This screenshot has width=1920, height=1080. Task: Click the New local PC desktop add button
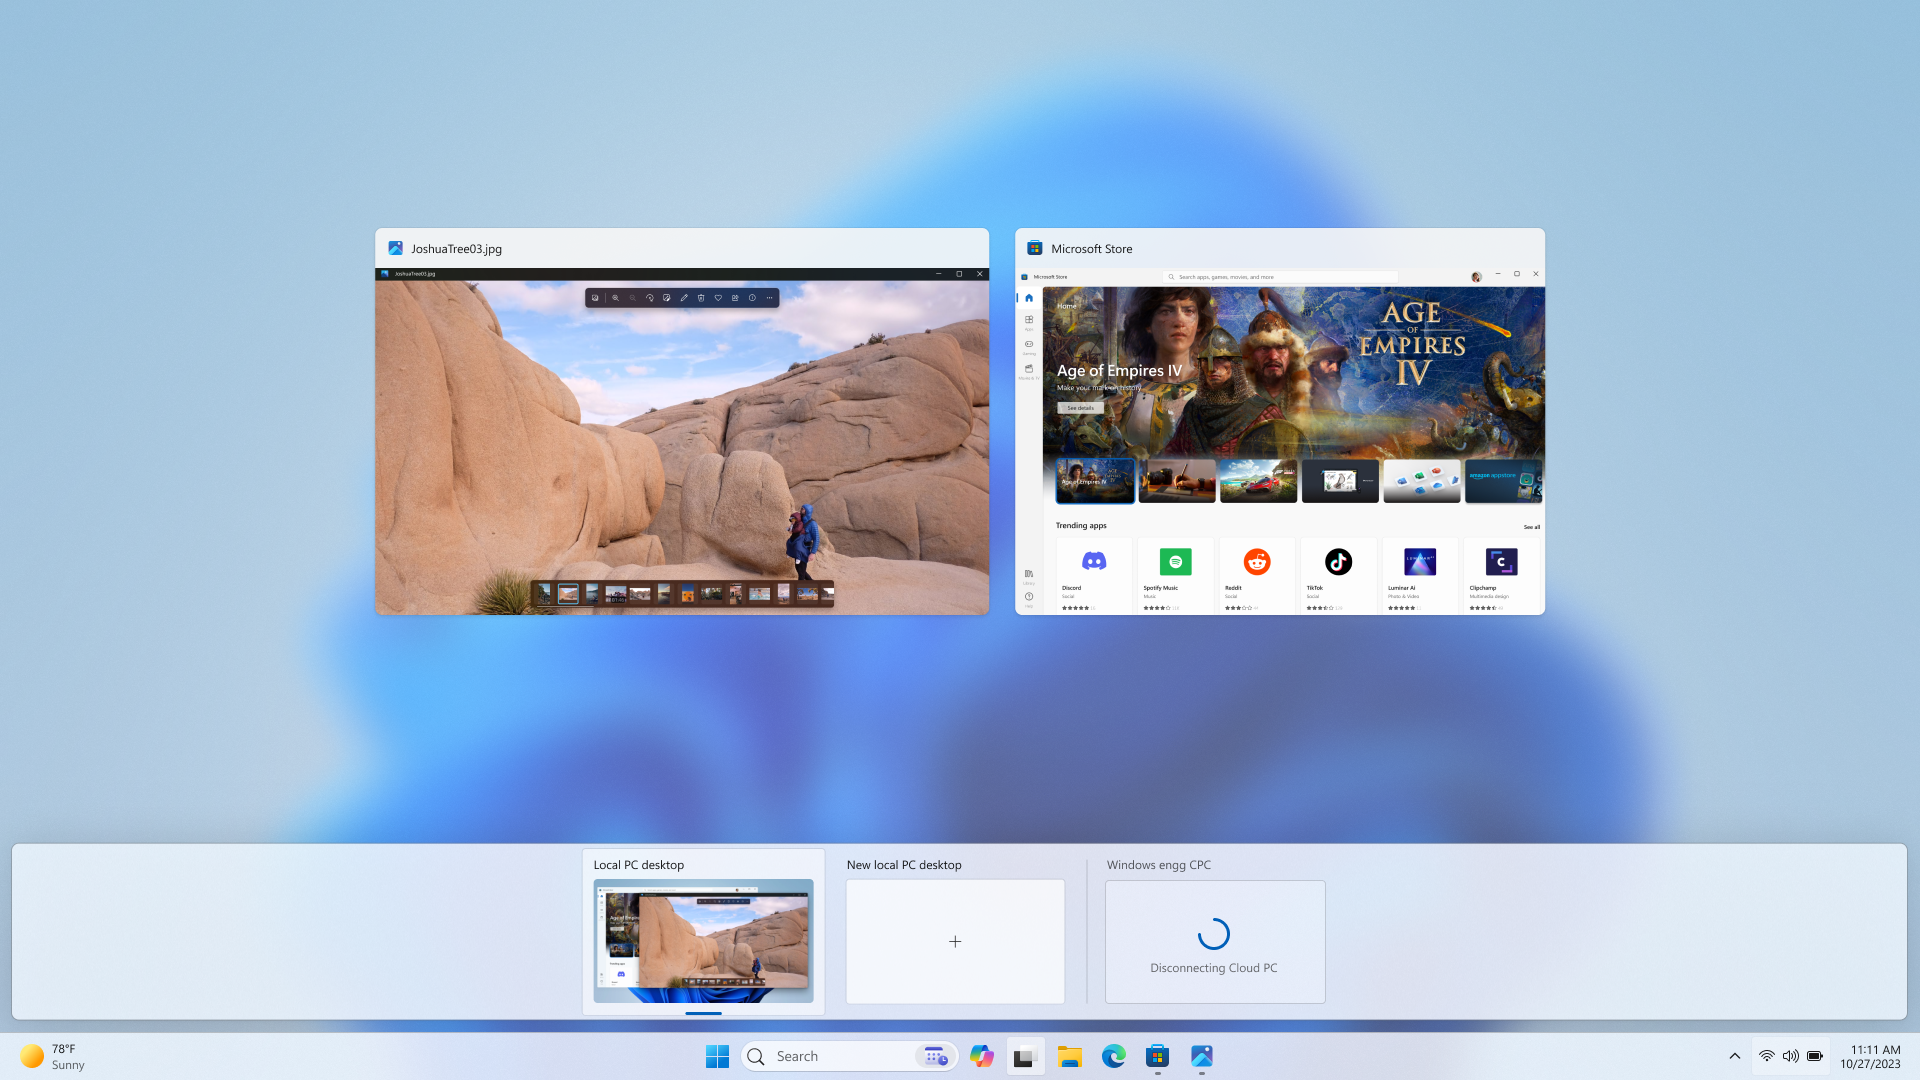[x=955, y=942]
